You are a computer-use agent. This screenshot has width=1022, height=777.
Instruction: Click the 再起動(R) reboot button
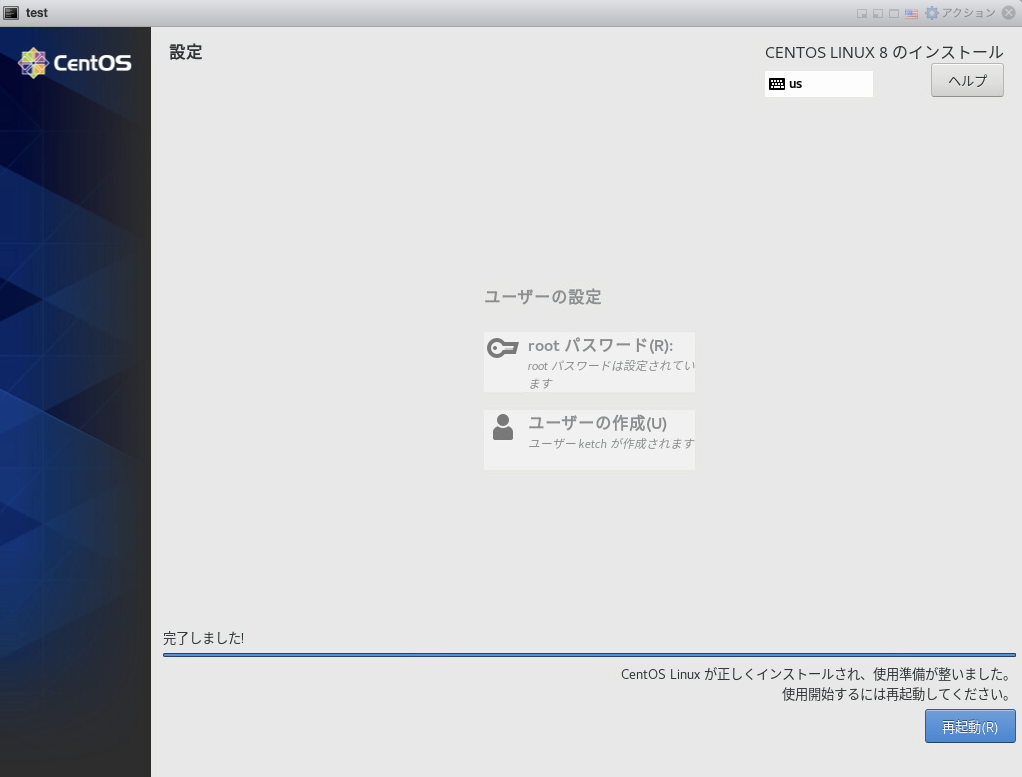coord(970,726)
